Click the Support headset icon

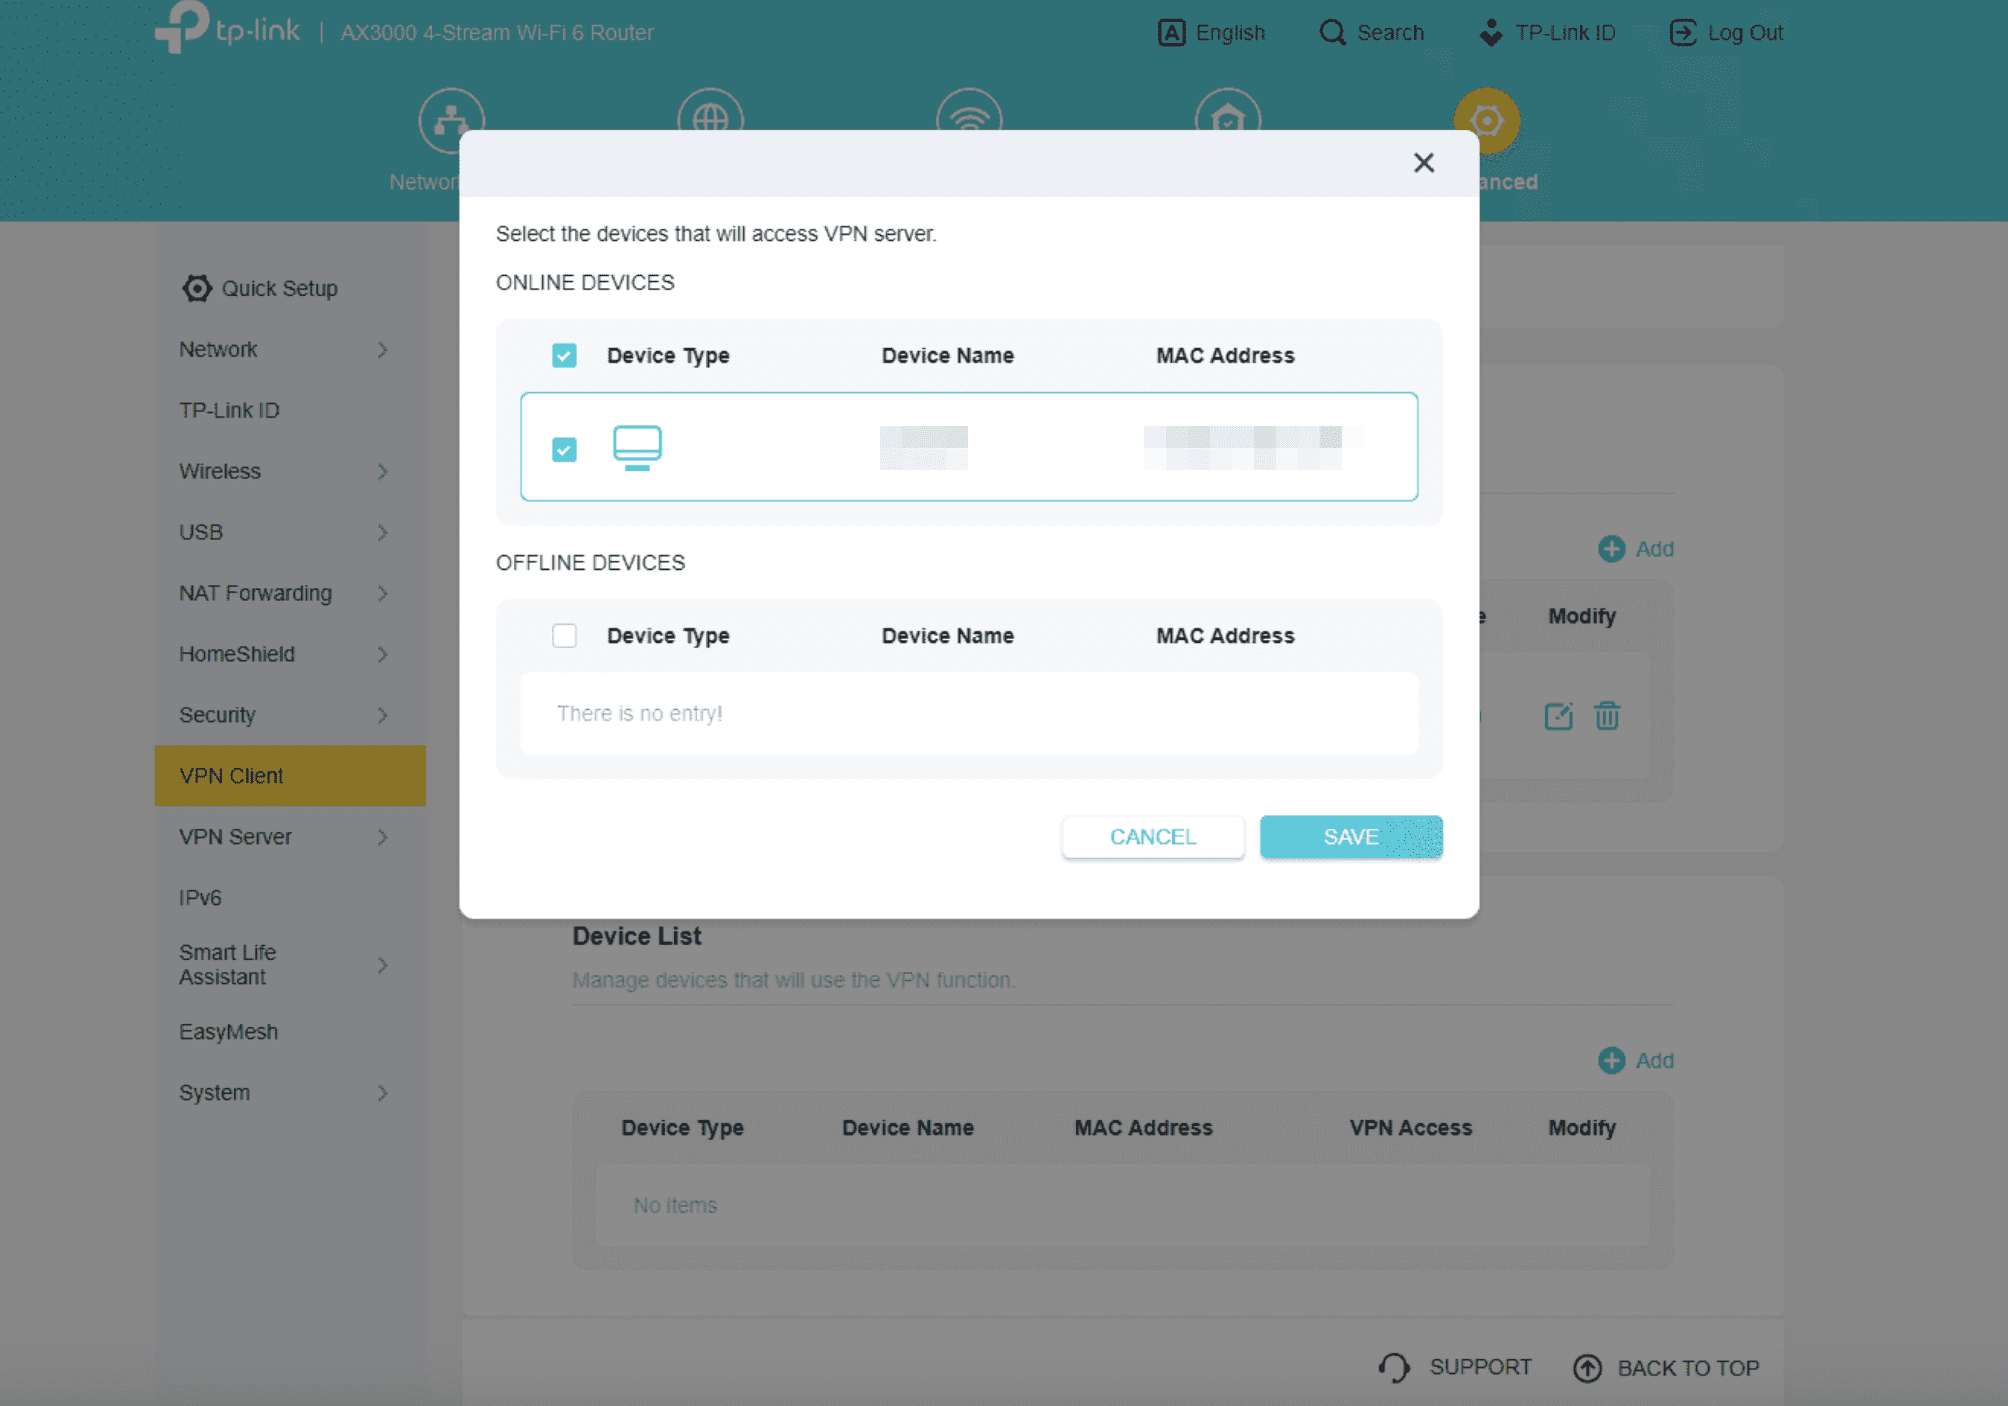point(1394,1368)
